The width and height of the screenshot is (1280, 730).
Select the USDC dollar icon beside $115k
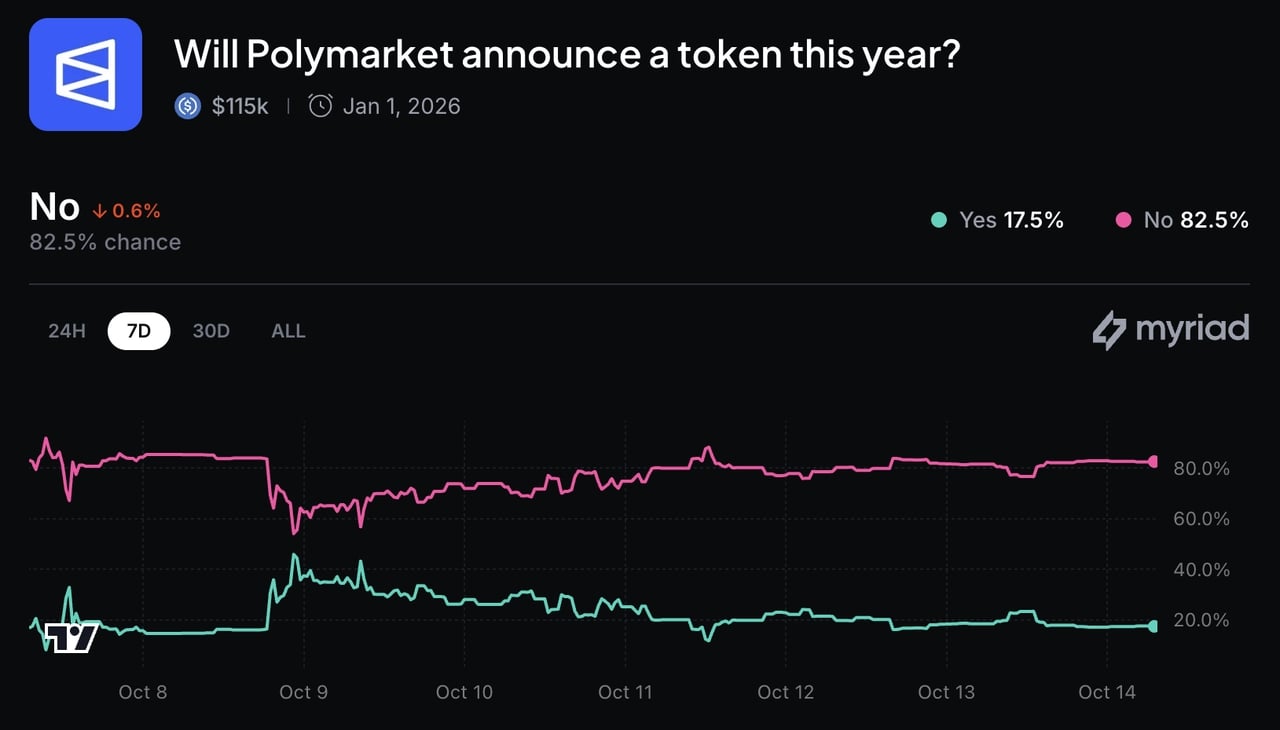click(186, 105)
